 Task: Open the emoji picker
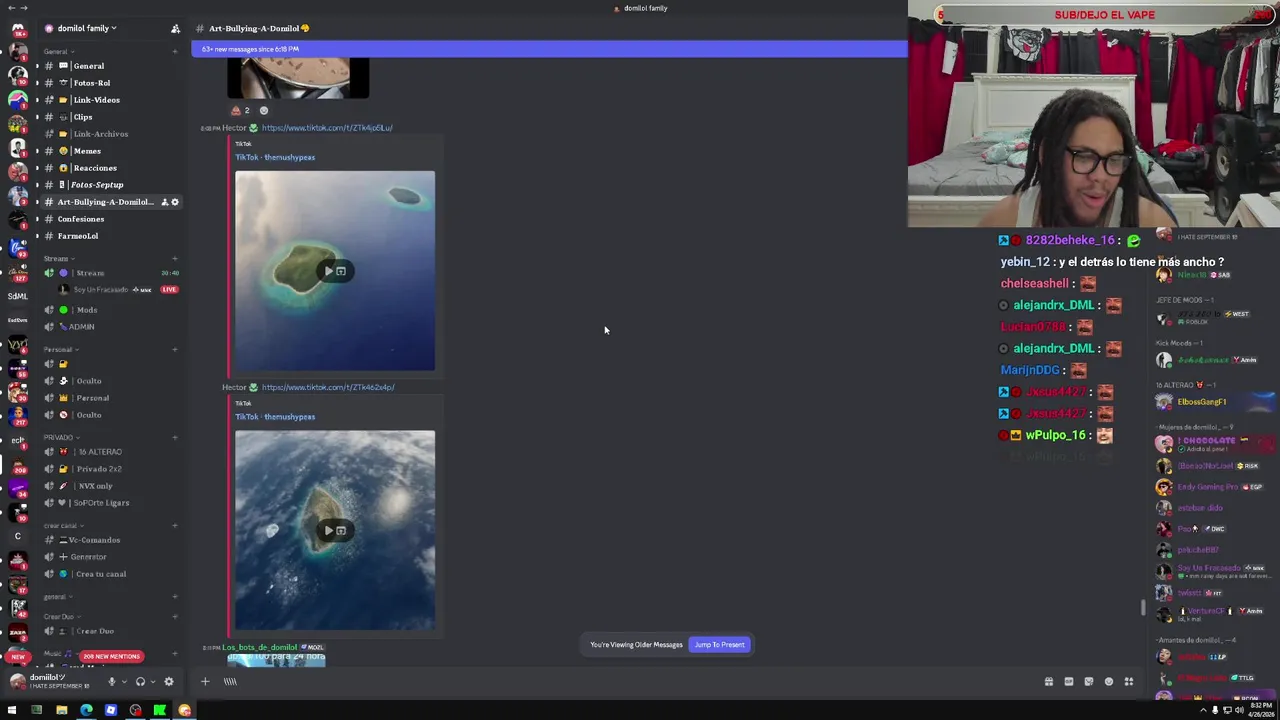(x=1109, y=682)
